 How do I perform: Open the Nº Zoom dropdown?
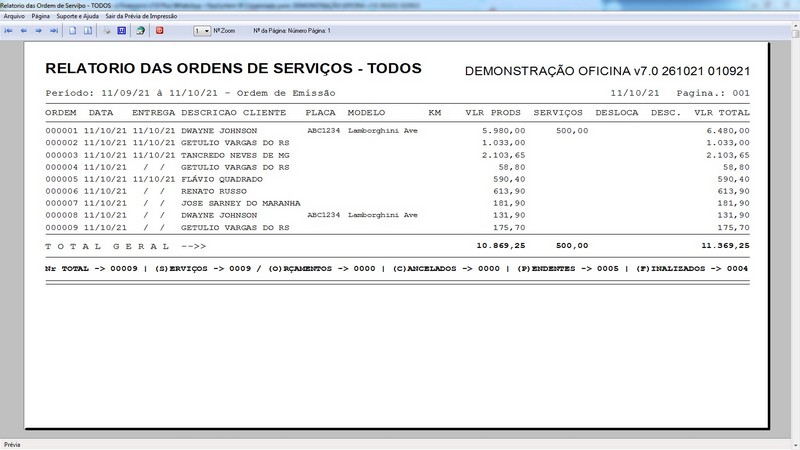tap(202, 31)
